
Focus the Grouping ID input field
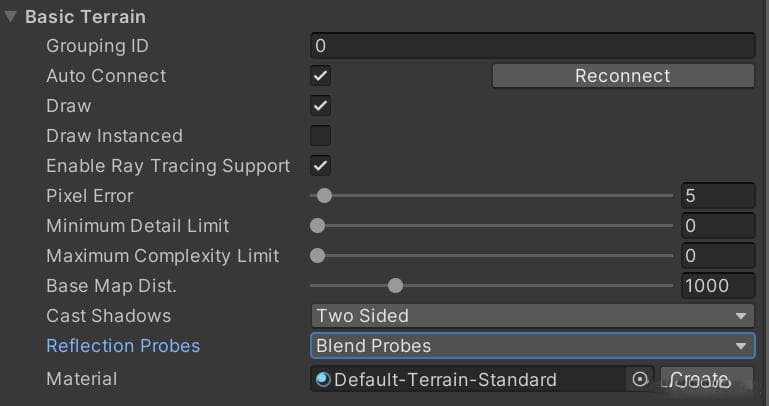(x=532, y=46)
